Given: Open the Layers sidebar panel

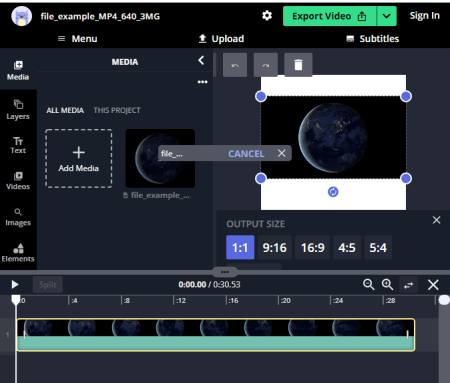Looking at the screenshot, I should click(18, 110).
